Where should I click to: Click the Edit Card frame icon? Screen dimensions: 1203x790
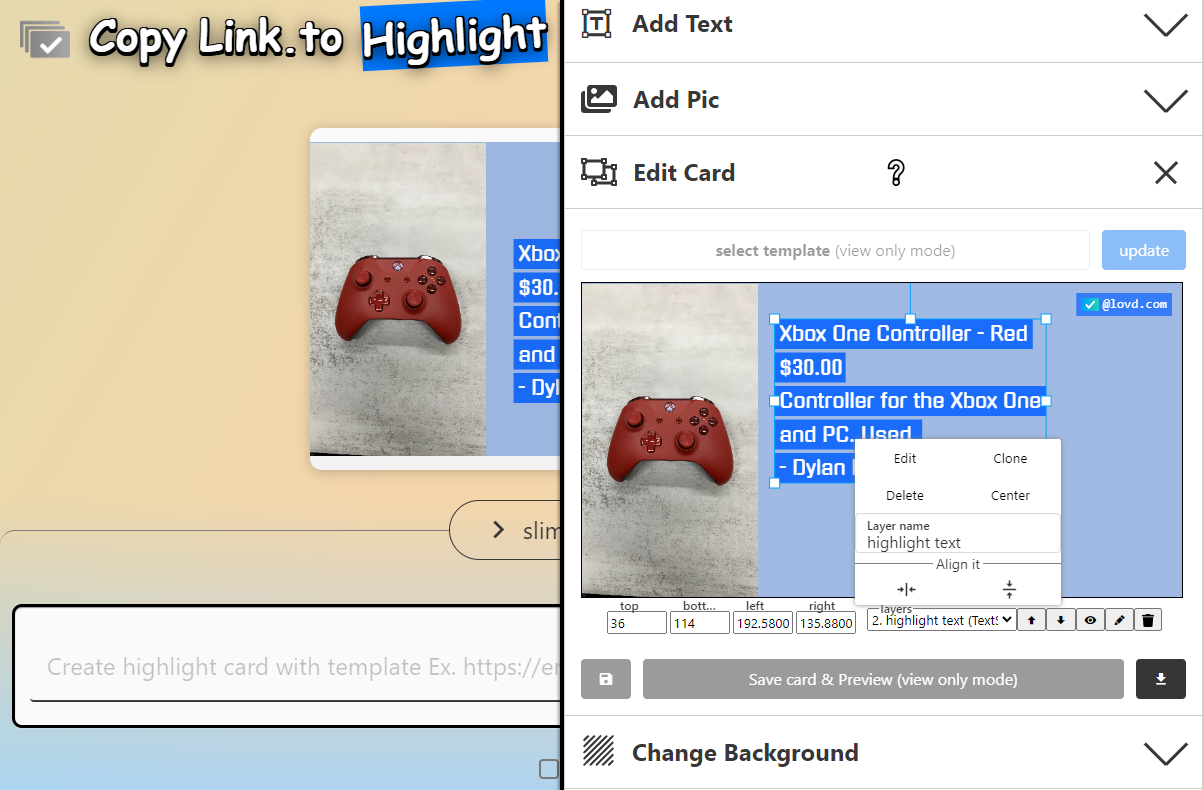[599, 172]
